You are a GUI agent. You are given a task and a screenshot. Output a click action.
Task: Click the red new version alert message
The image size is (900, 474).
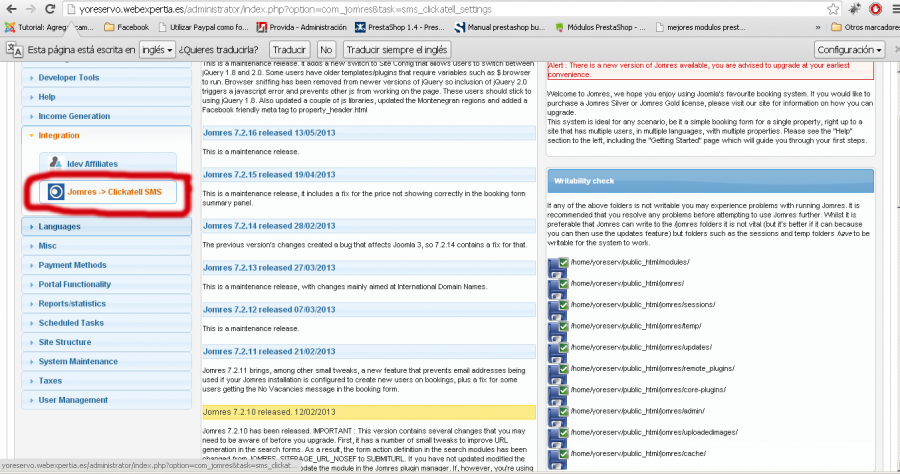point(711,70)
